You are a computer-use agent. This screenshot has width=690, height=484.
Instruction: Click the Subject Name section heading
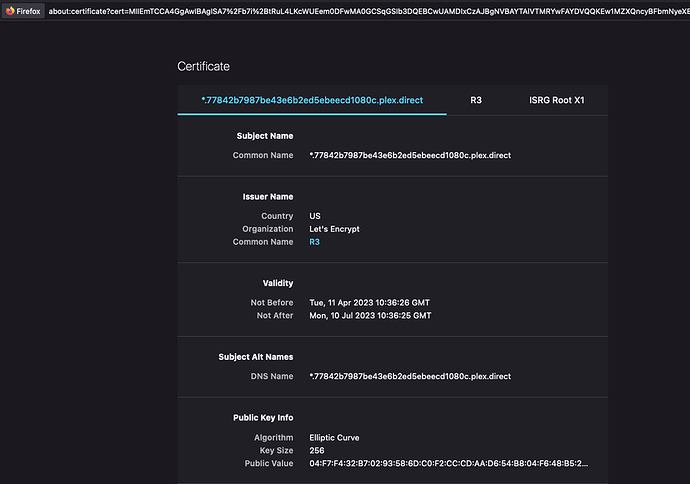[265, 136]
